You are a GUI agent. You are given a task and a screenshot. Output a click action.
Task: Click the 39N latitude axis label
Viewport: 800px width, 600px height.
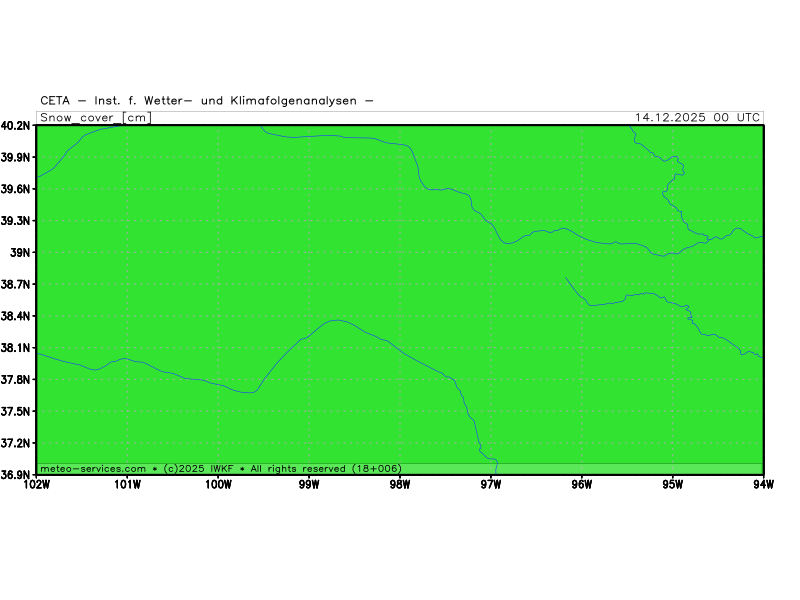click(x=22, y=253)
